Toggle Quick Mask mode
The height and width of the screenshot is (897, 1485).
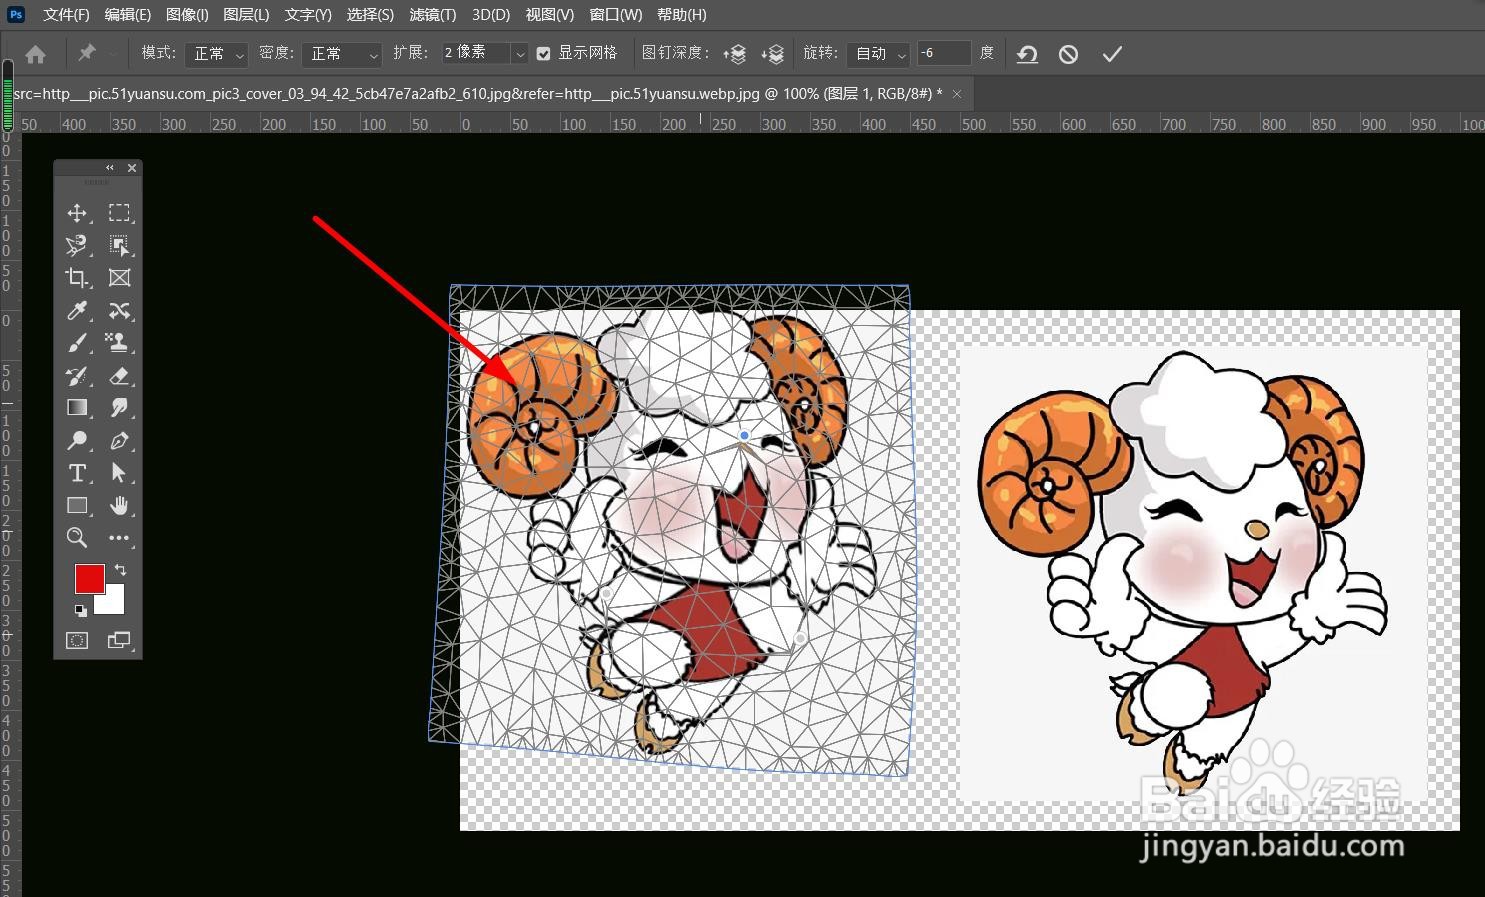(x=77, y=640)
